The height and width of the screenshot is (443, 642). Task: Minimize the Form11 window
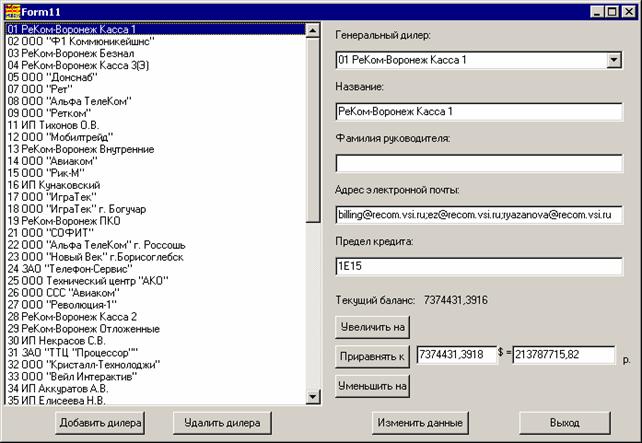coord(597,12)
